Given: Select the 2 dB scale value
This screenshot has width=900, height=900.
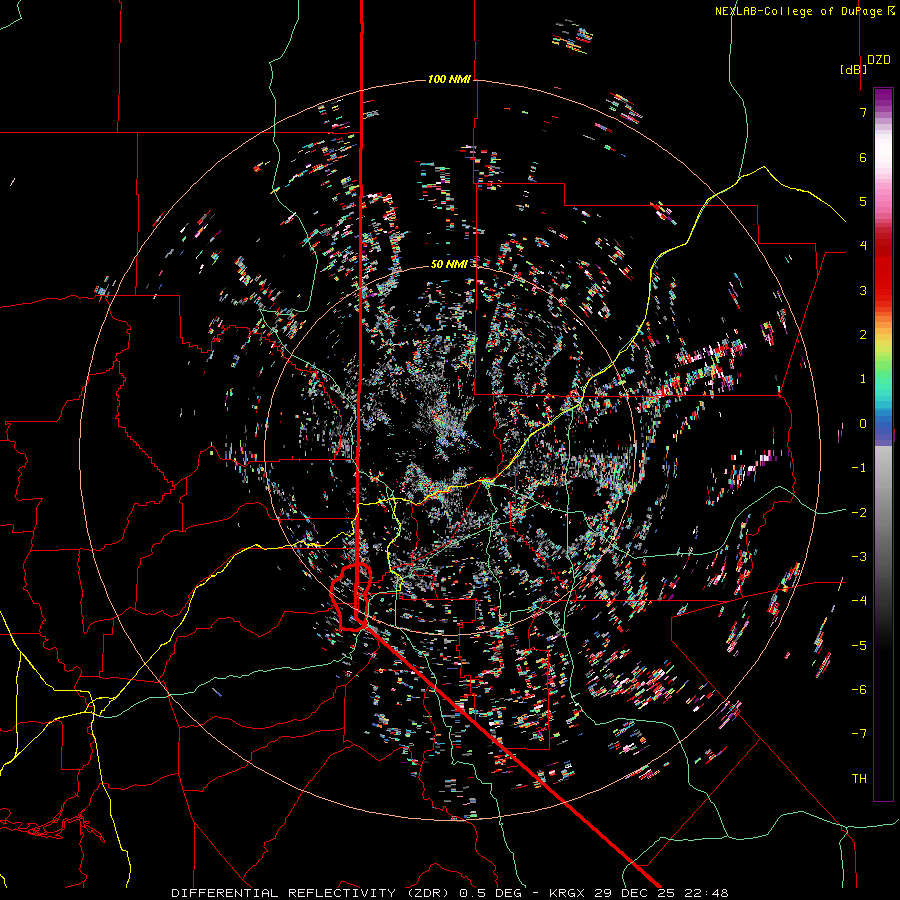Looking at the screenshot, I should coord(863,335).
